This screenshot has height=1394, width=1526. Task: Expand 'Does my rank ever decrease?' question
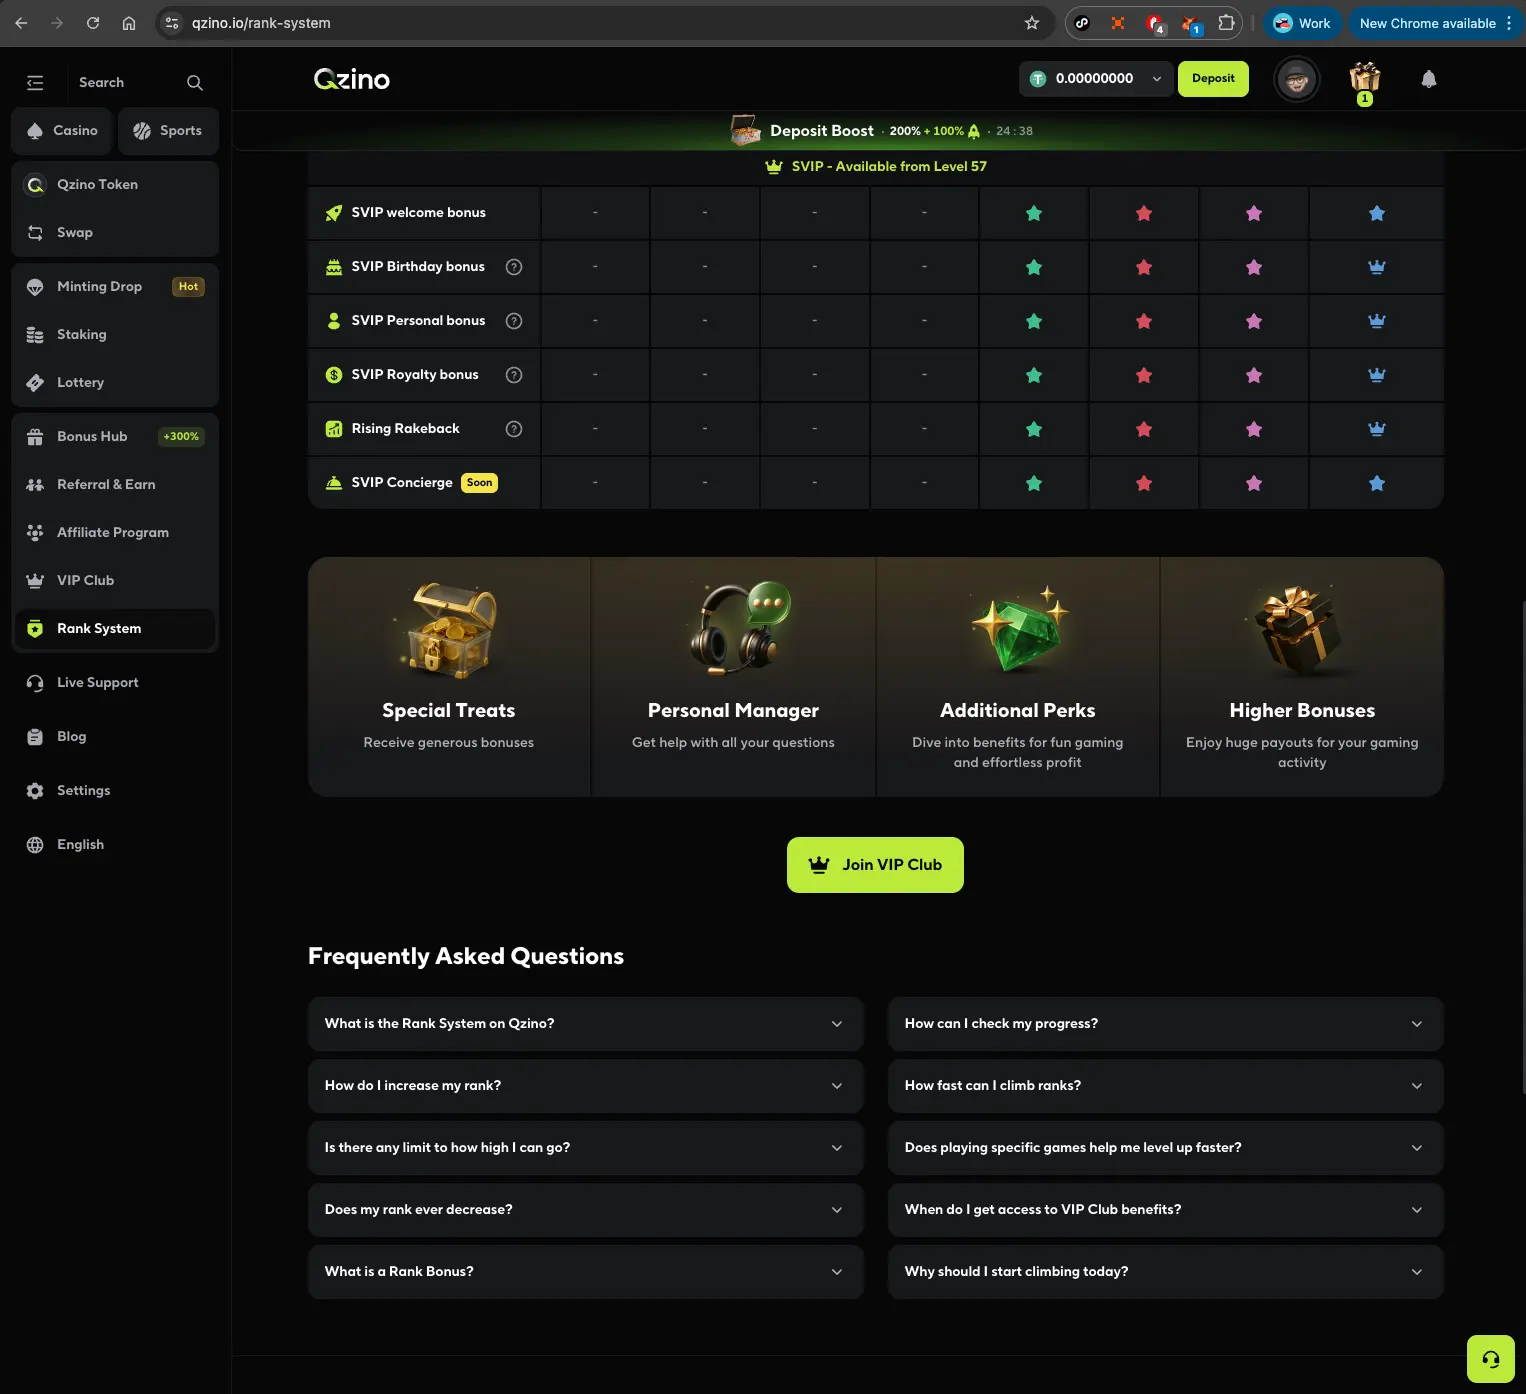coord(586,1210)
